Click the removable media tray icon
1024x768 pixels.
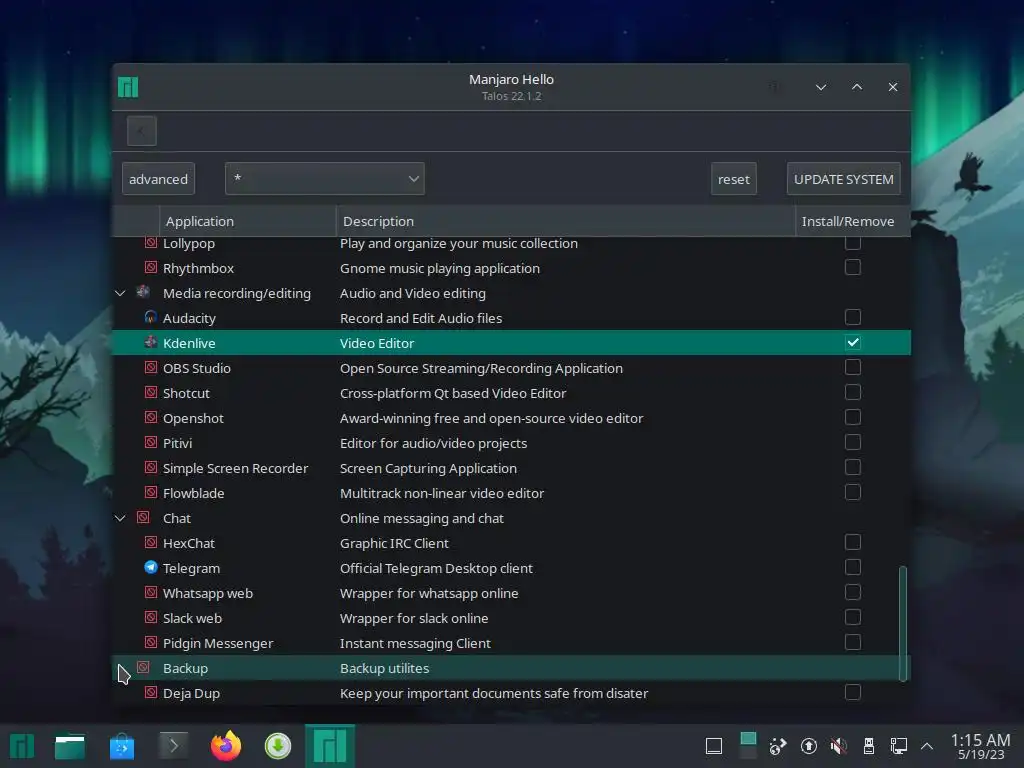(869, 746)
